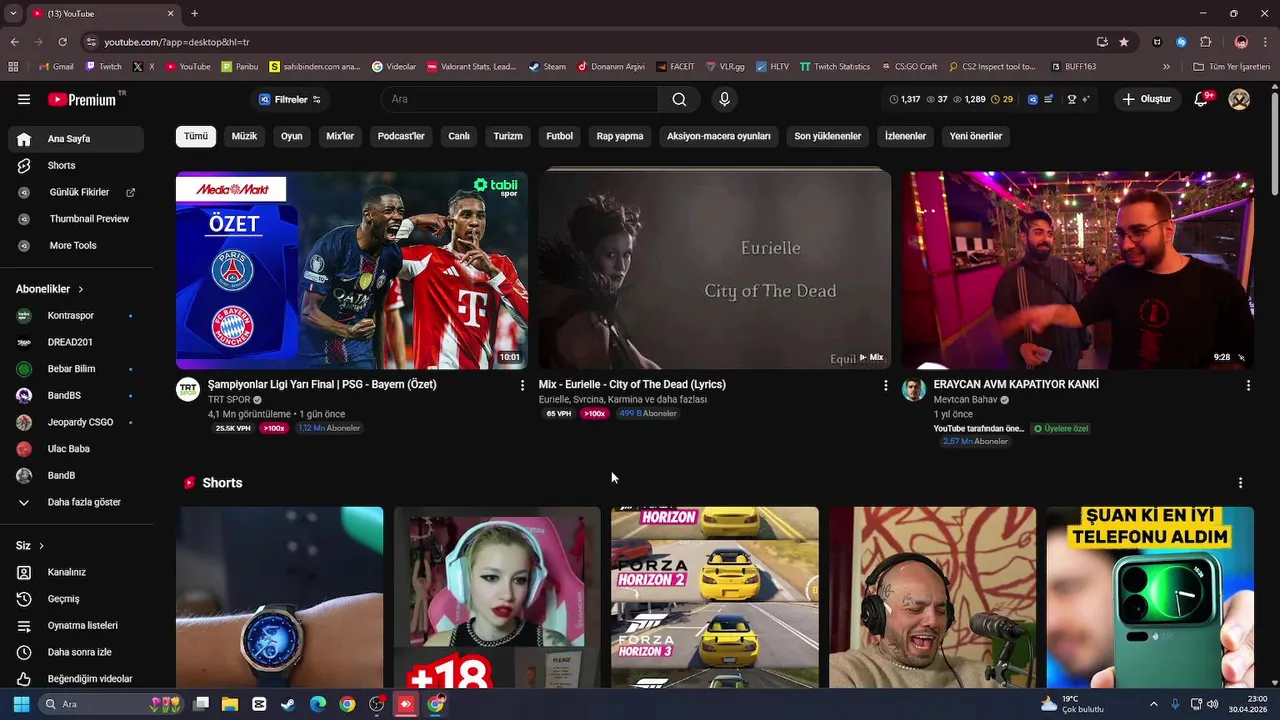1280x720 pixels.
Task: Click the Windows Start button
Action: (x=21, y=704)
